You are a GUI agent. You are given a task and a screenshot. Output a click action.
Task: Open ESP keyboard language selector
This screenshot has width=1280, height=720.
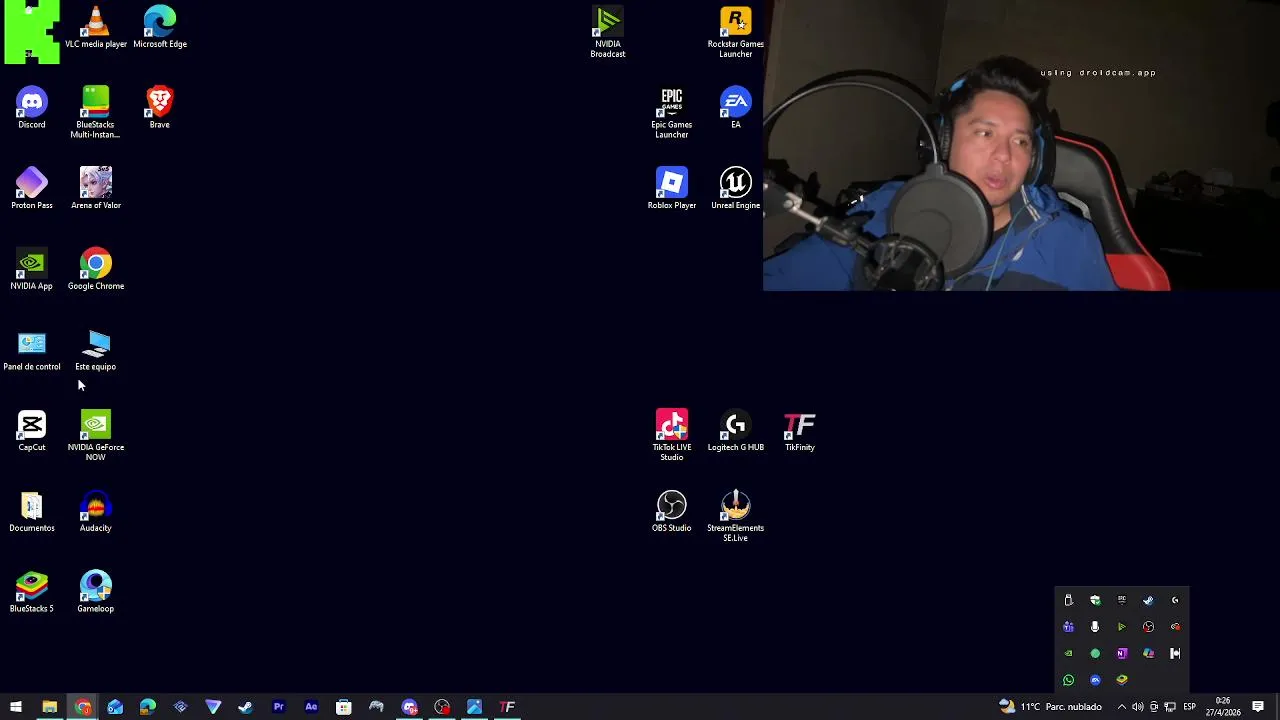tap(1189, 707)
